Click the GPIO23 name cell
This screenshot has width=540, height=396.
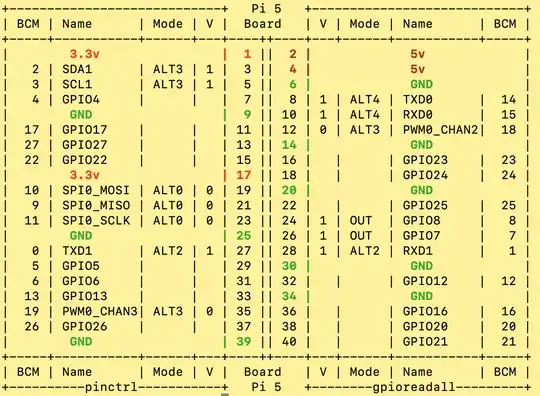coord(425,160)
